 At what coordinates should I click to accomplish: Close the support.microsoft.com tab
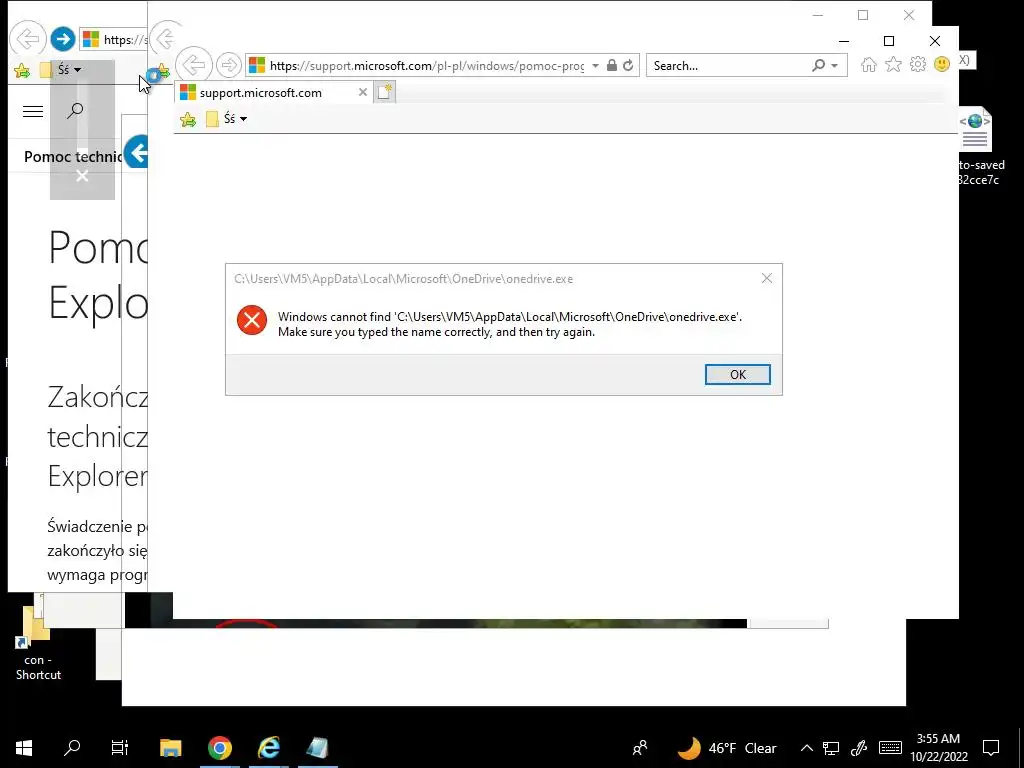click(x=362, y=93)
